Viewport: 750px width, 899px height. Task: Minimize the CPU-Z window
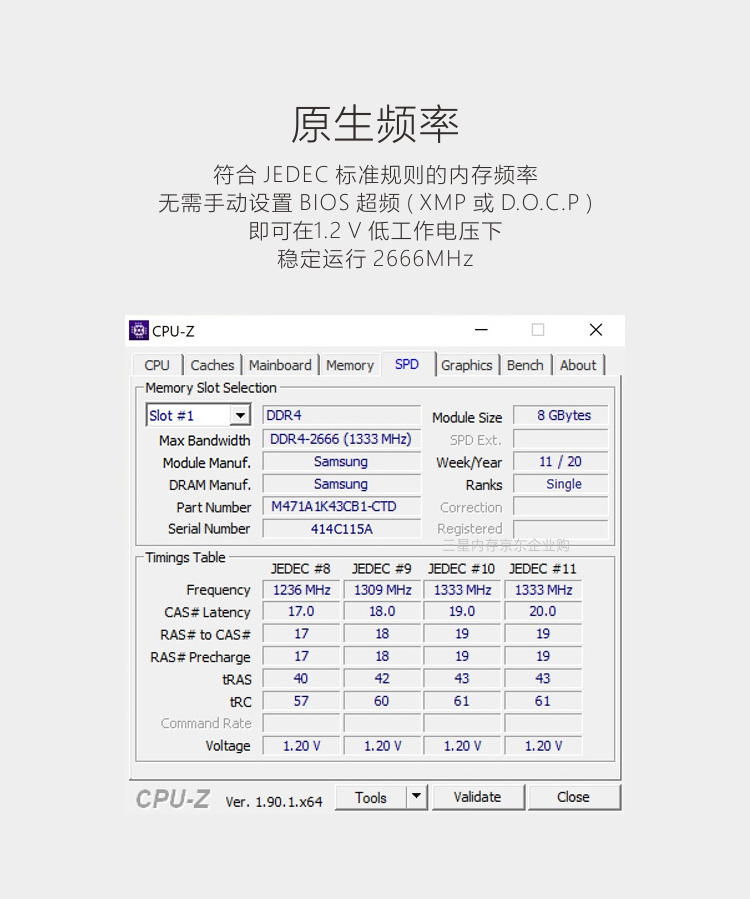[482, 330]
